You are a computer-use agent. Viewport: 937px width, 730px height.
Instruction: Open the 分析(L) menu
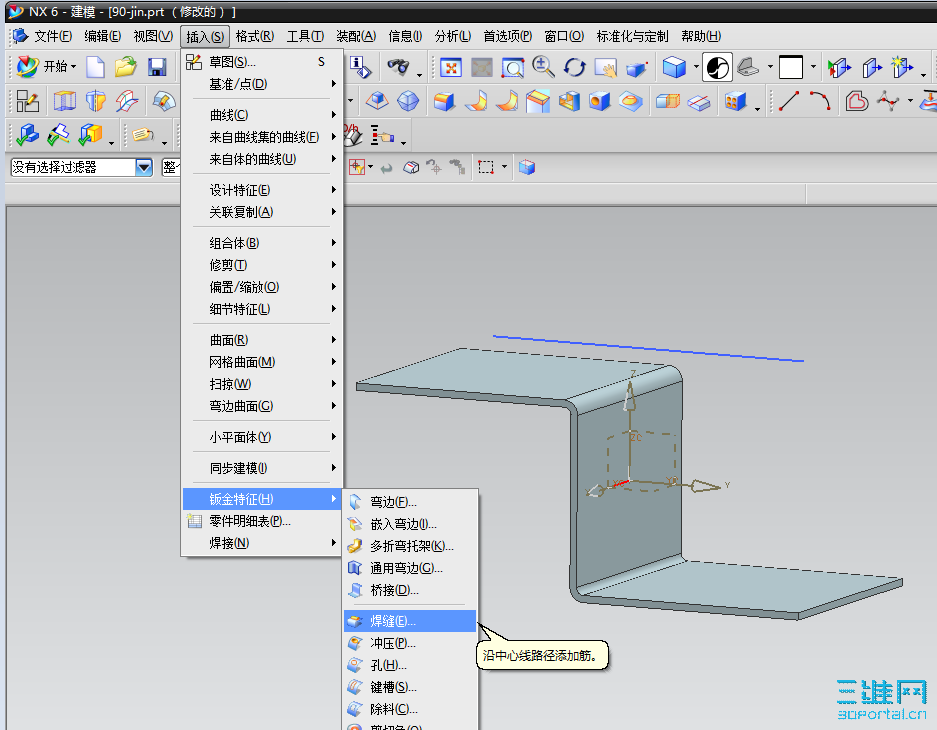tap(452, 36)
